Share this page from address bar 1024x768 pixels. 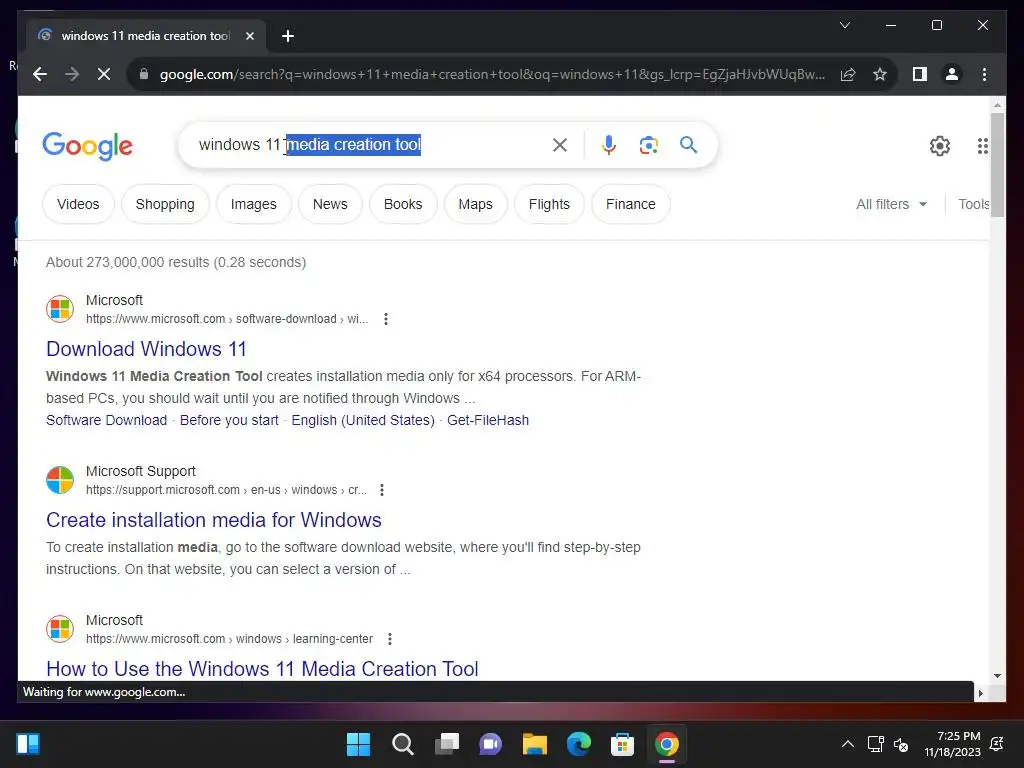848,74
